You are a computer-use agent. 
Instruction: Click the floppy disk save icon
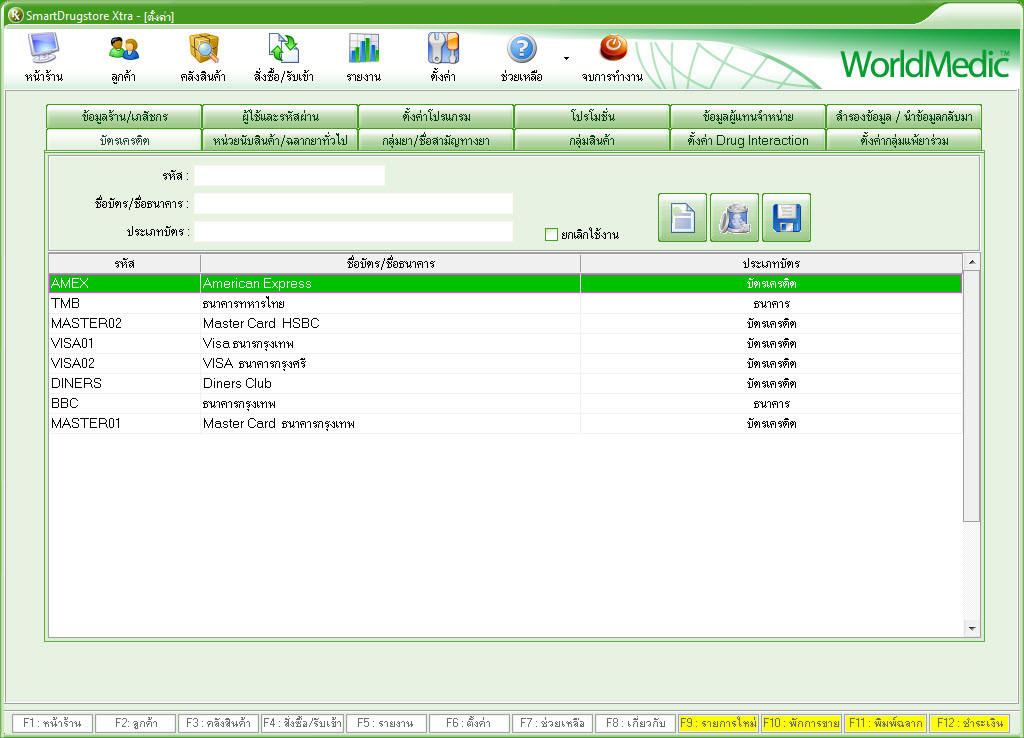pyautogui.click(x=786, y=218)
